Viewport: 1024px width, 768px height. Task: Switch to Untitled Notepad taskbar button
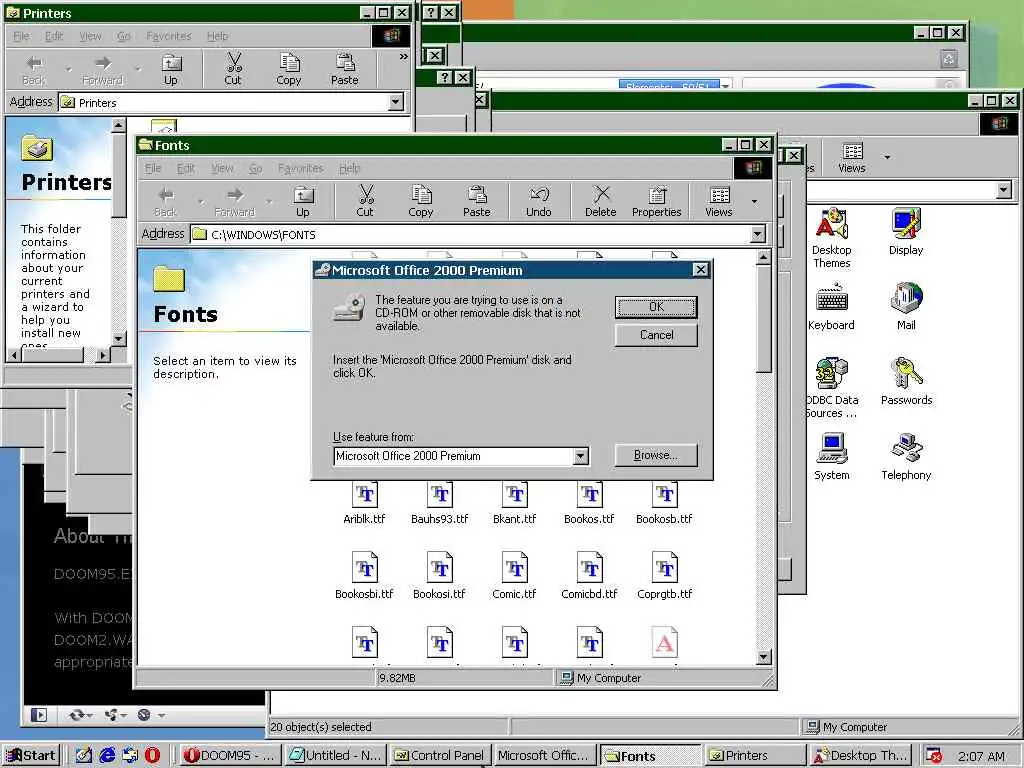pyautogui.click(x=336, y=756)
